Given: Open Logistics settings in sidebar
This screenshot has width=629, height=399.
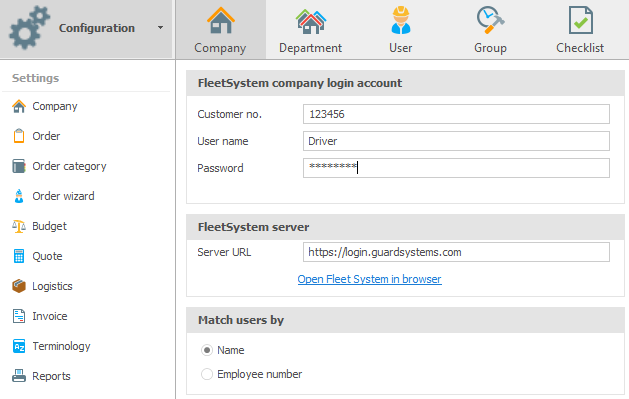Looking at the screenshot, I should click(x=52, y=286).
